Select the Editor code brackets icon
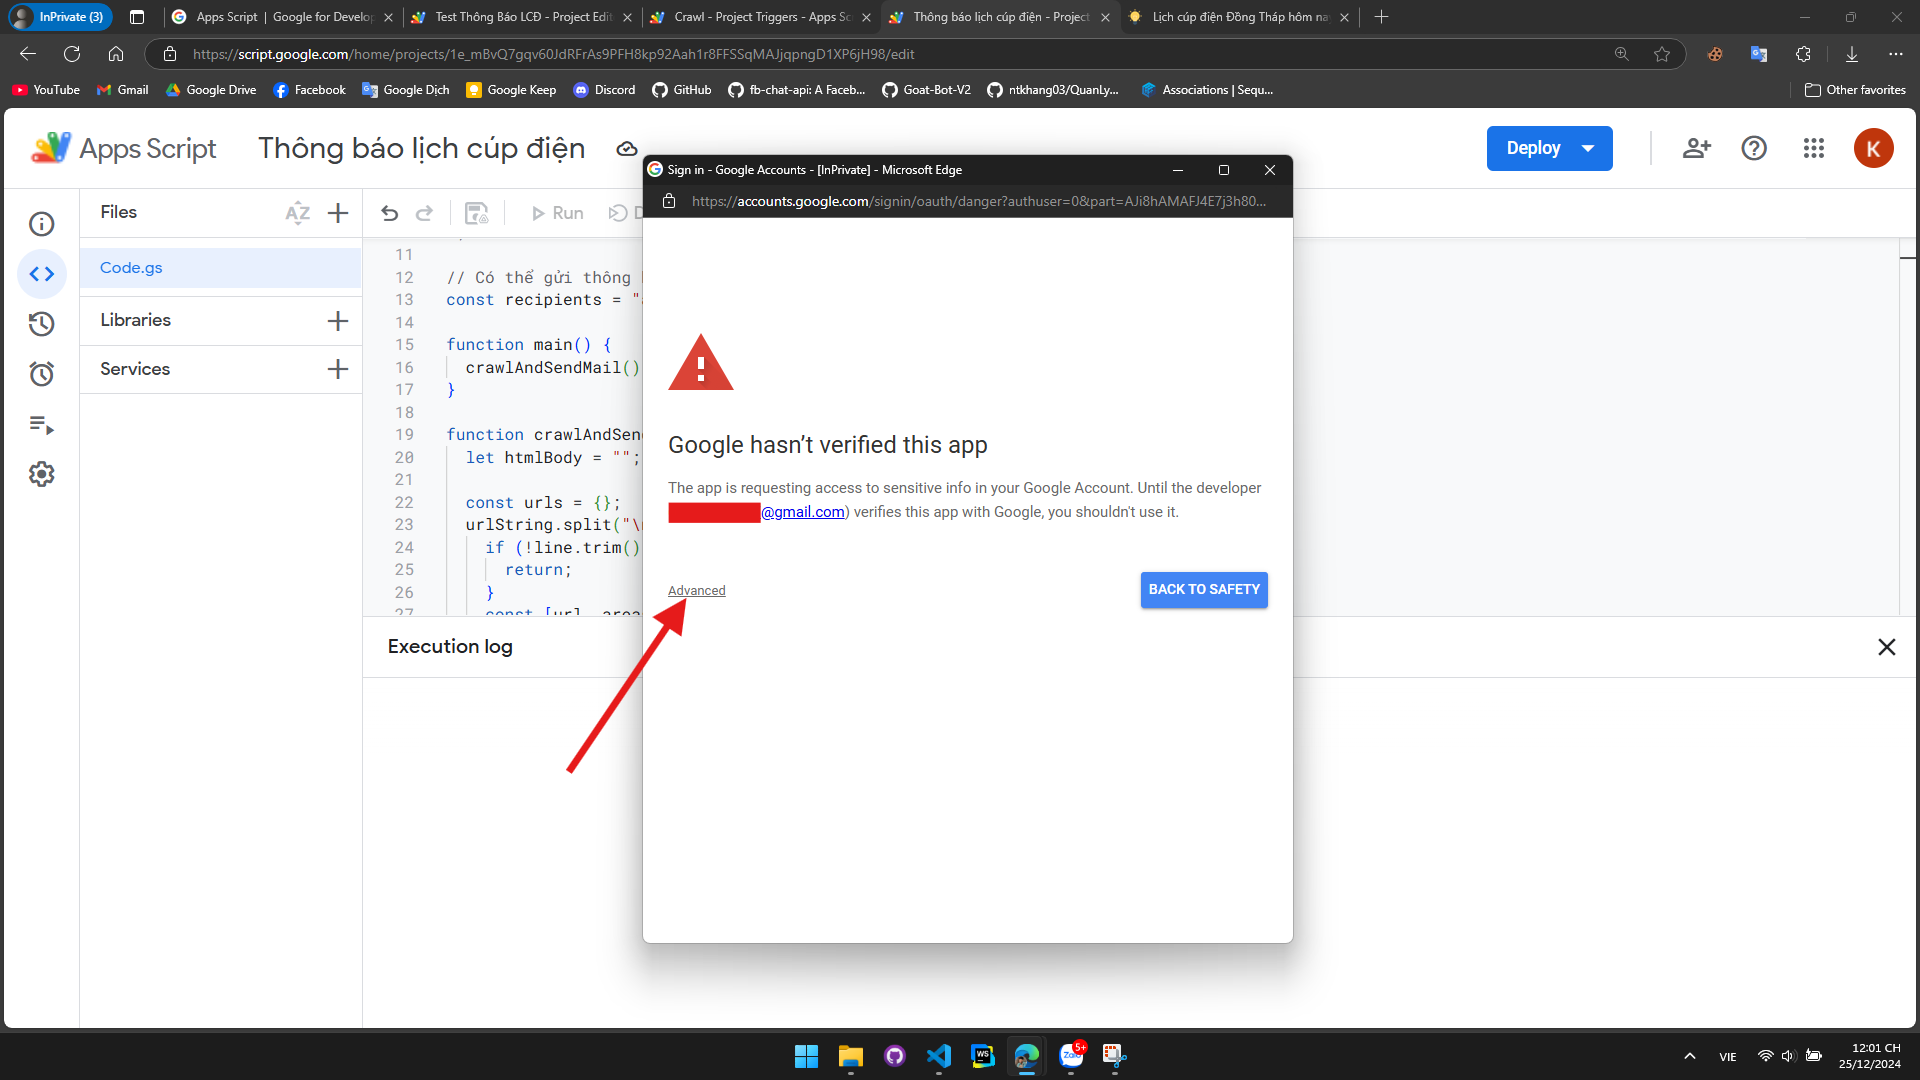1920x1080 pixels. click(x=41, y=274)
